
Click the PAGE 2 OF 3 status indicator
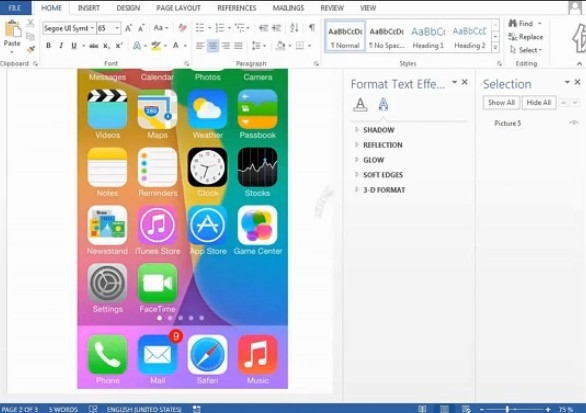point(20,409)
